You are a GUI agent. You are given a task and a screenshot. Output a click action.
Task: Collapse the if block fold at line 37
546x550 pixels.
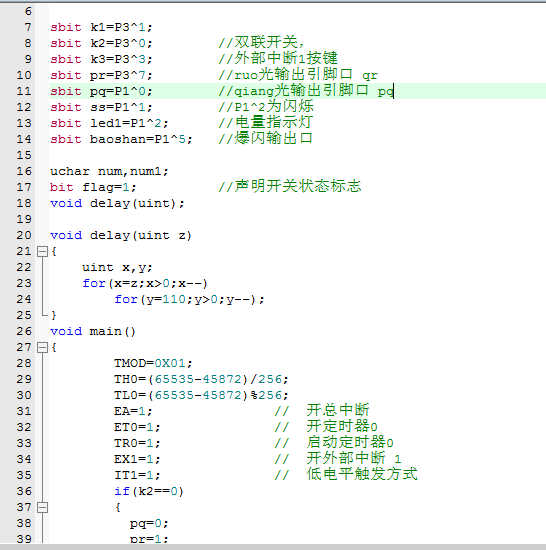(x=42, y=507)
